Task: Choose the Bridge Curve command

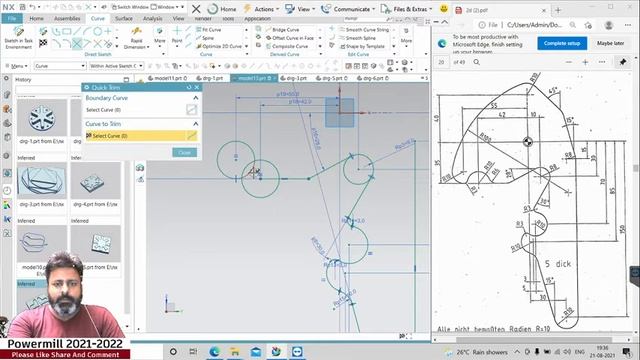Action: coord(282,30)
